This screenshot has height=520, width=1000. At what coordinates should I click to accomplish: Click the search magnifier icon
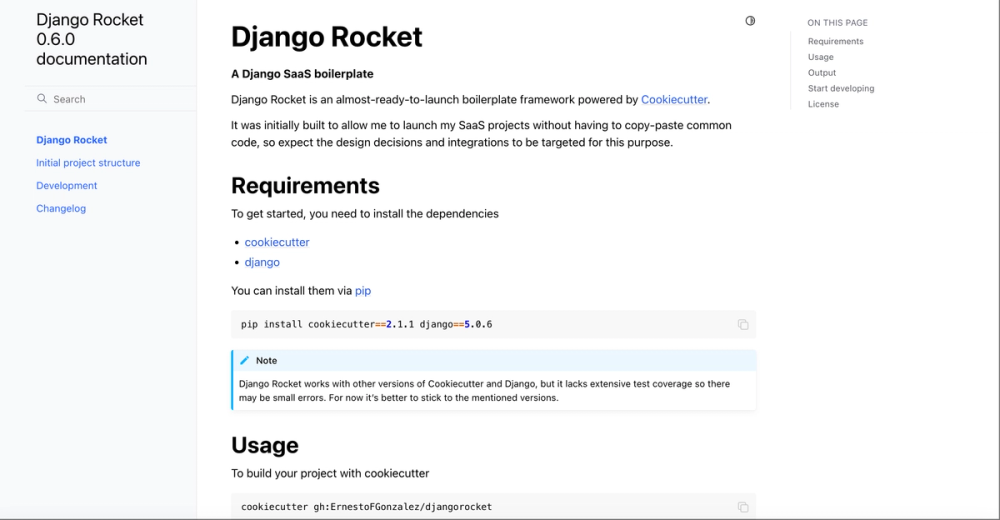coord(42,99)
